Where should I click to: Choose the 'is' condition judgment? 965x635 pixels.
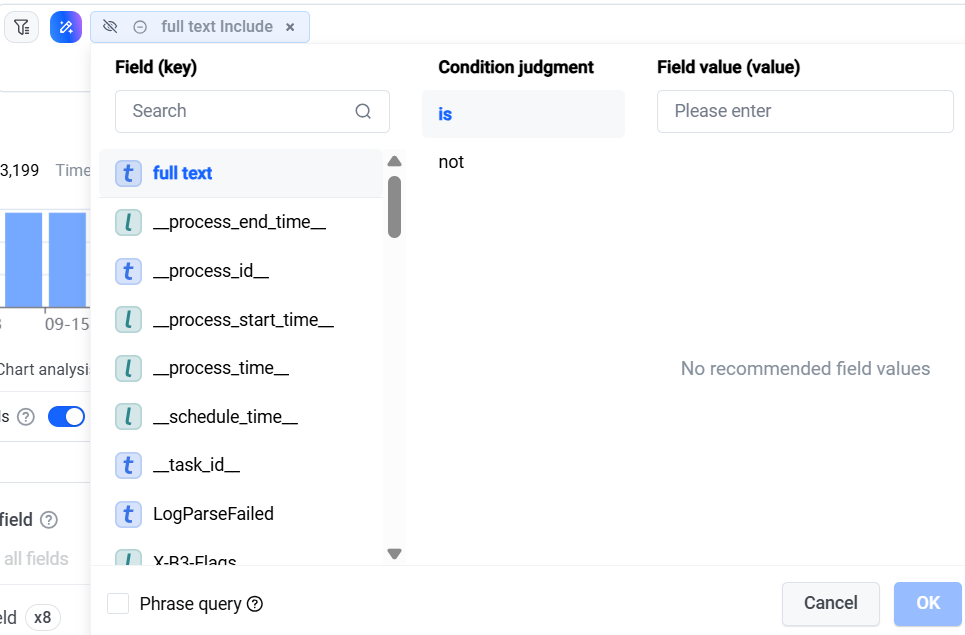click(523, 114)
